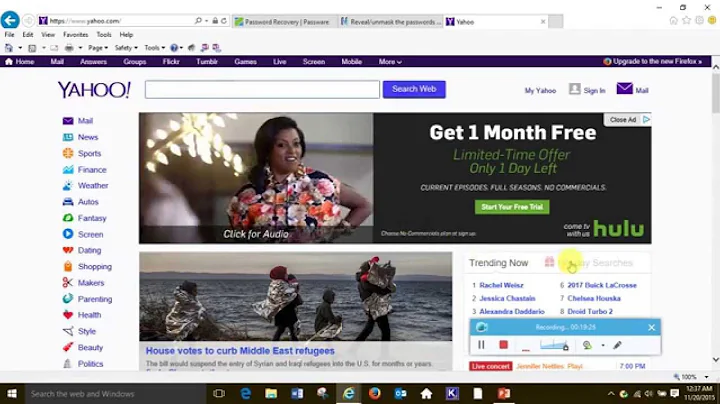The height and width of the screenshot is (404, 720).
Task: Open the zoom level 100% dropdown arrow
Action: 706,377
